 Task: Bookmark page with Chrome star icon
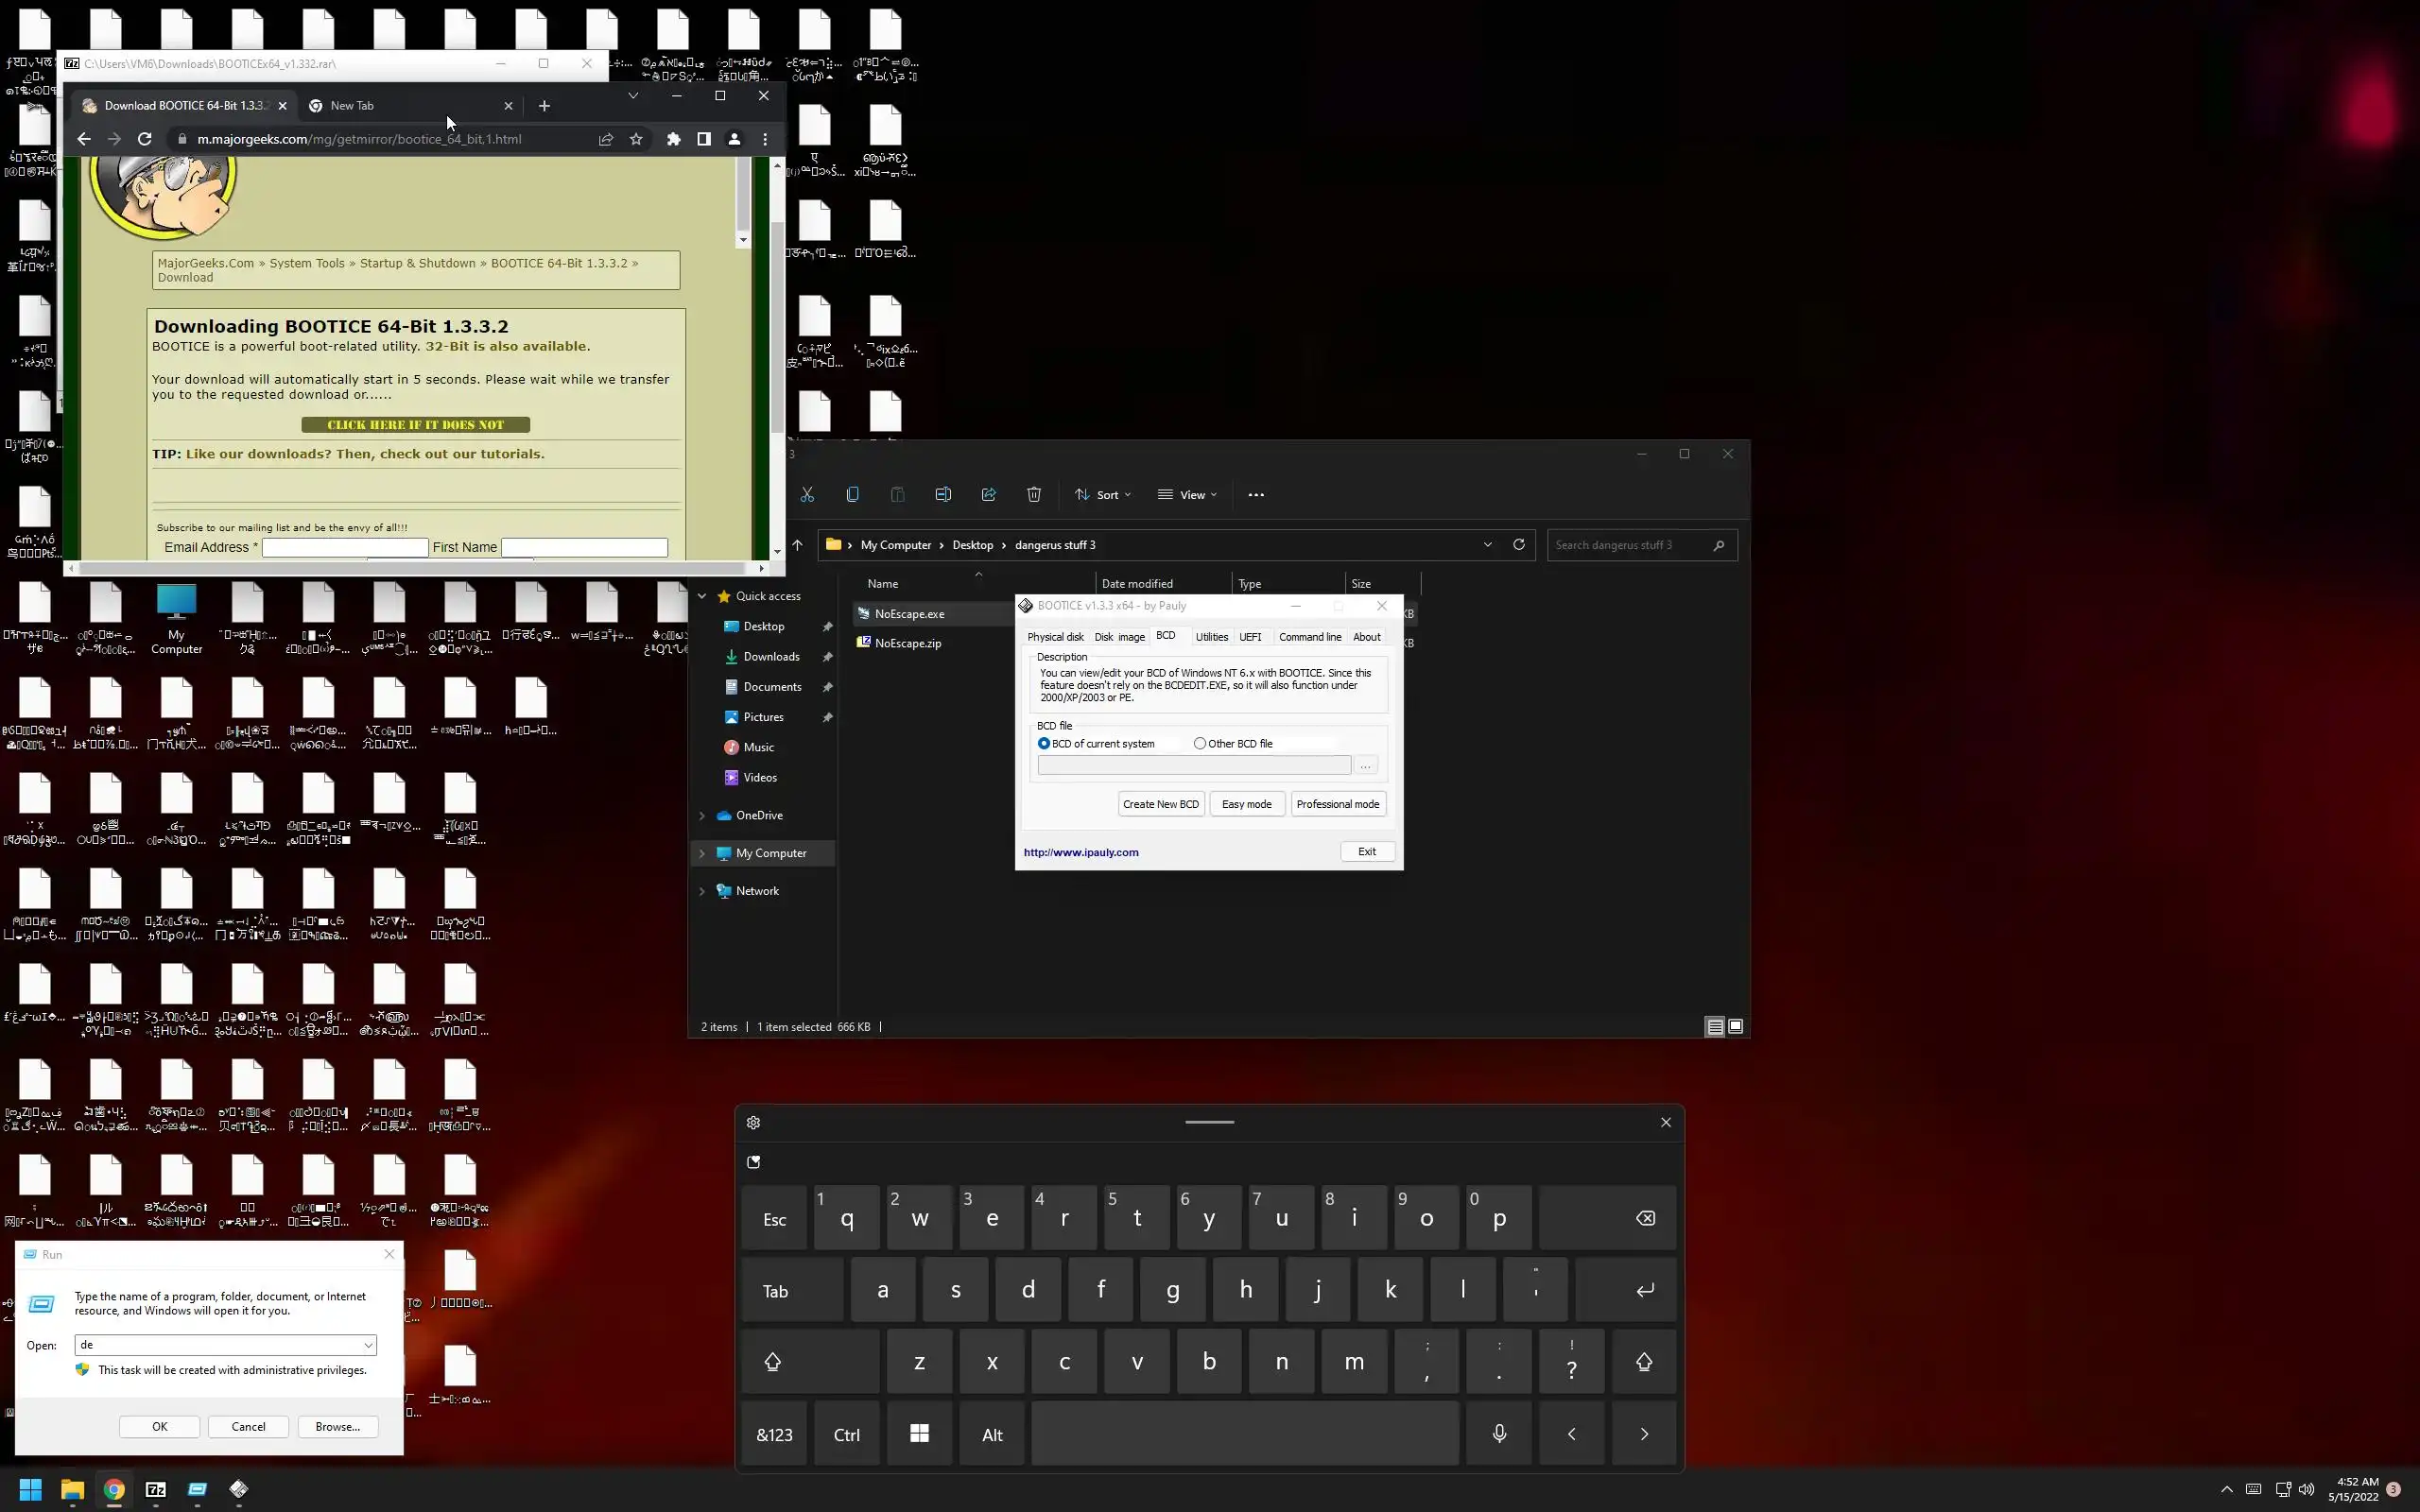point(636,140)
